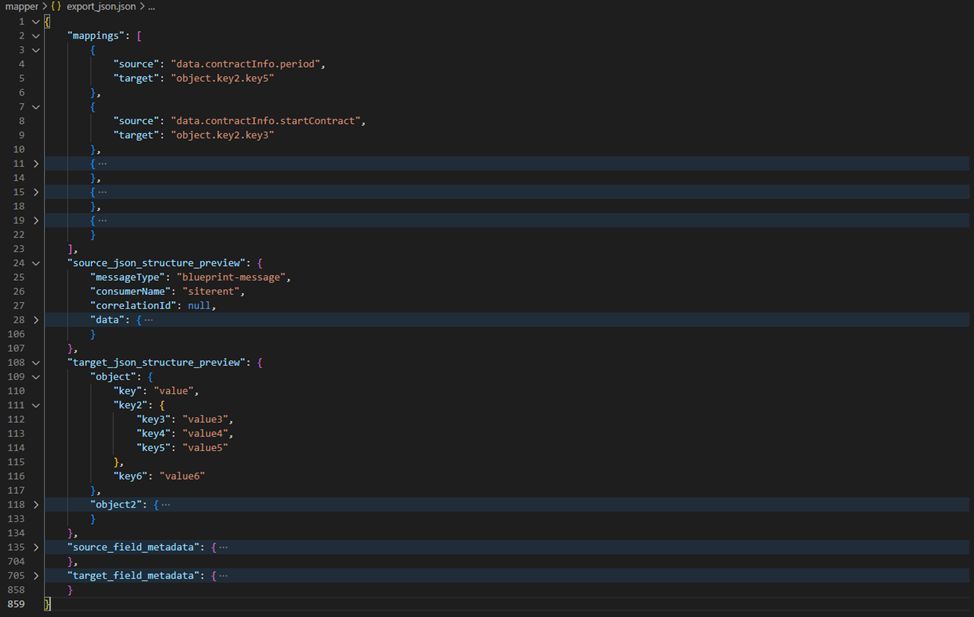Viewport: 974px width, 617px height.
Task: Fold the "key2" nested object
Action: (x=37, y=405)
